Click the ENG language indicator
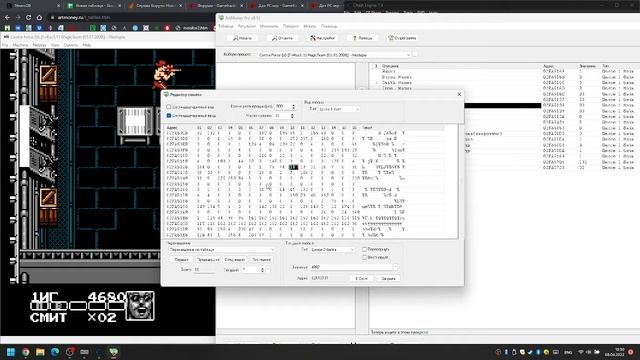640x360 pixels. pyautogui.click(x=568, y=352)
